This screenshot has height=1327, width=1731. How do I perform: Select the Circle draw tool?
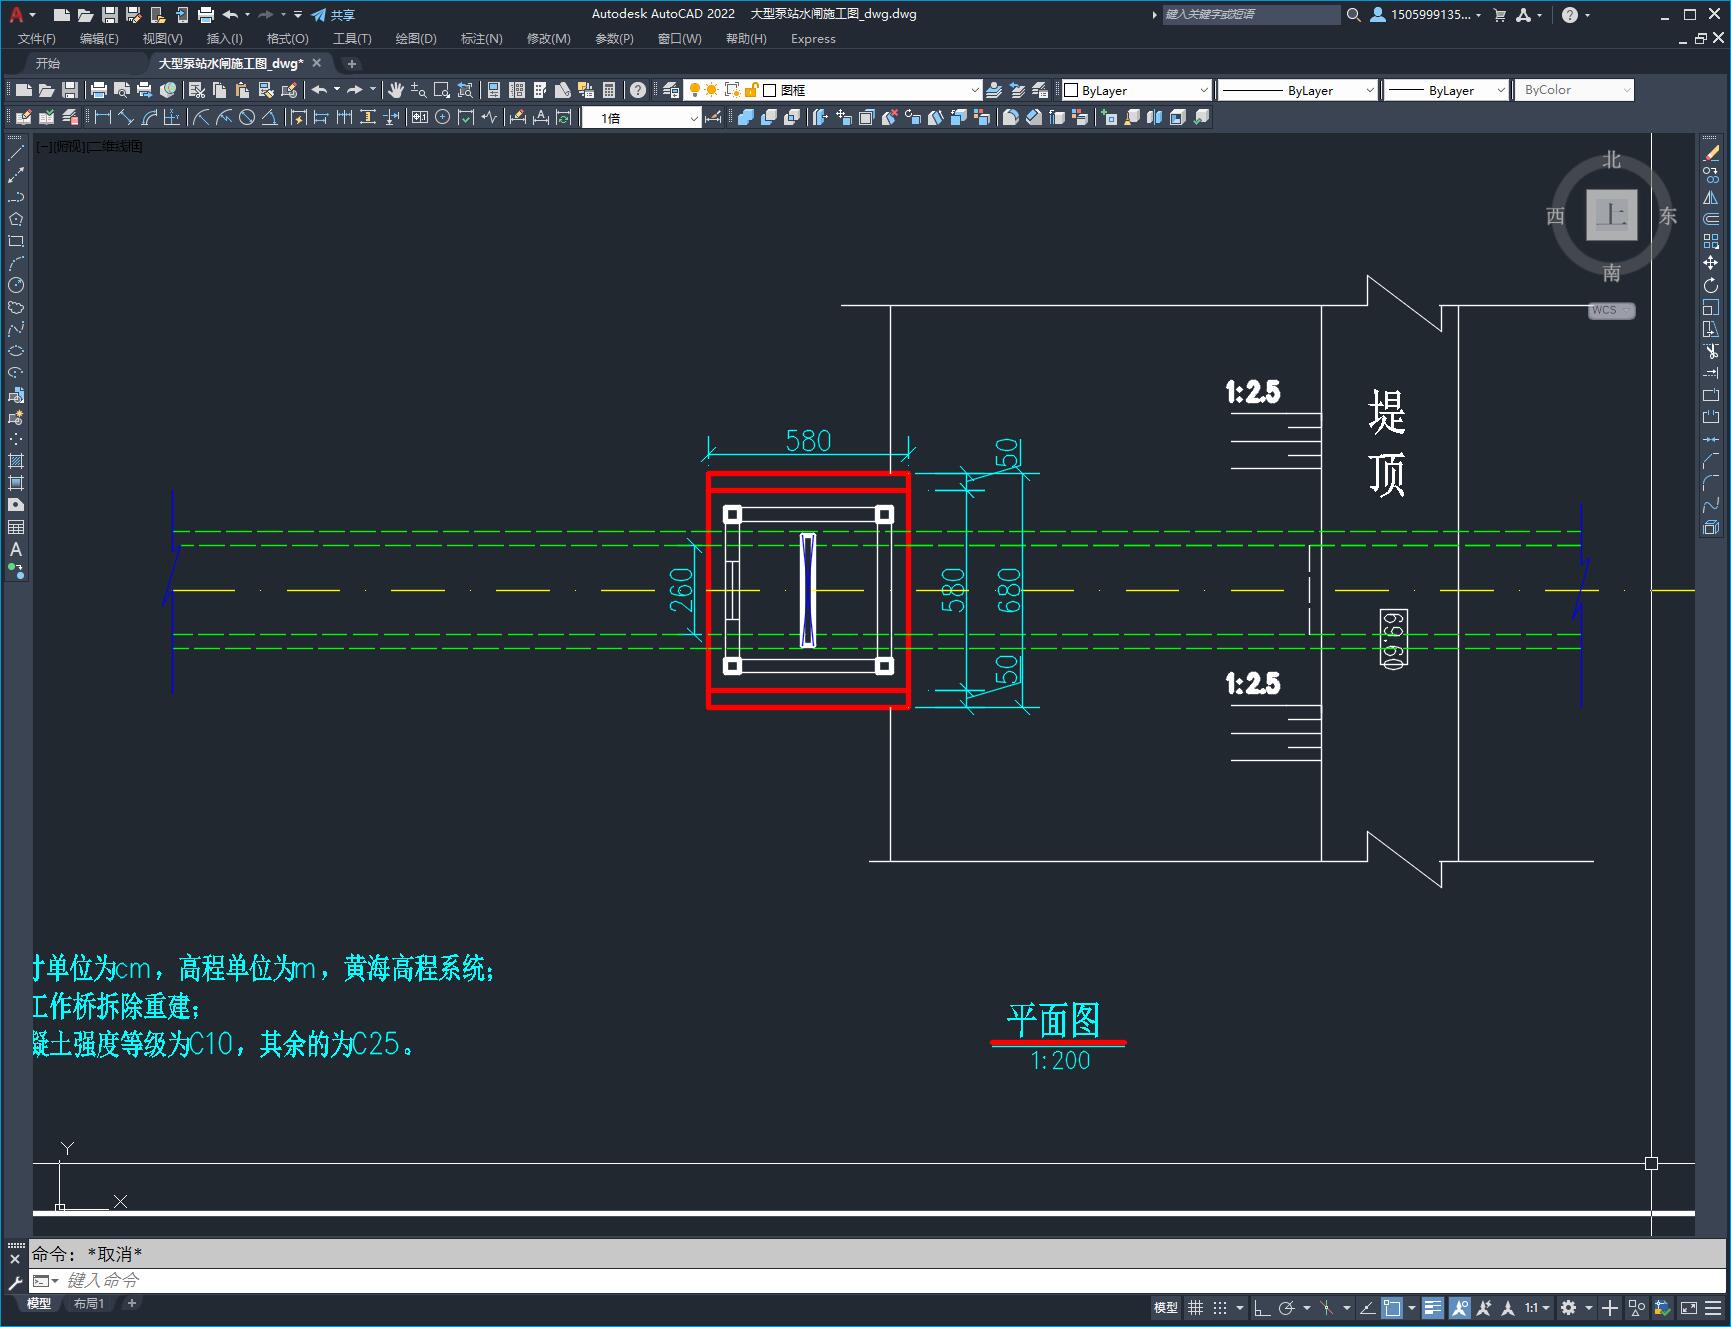tap(16, 285)
